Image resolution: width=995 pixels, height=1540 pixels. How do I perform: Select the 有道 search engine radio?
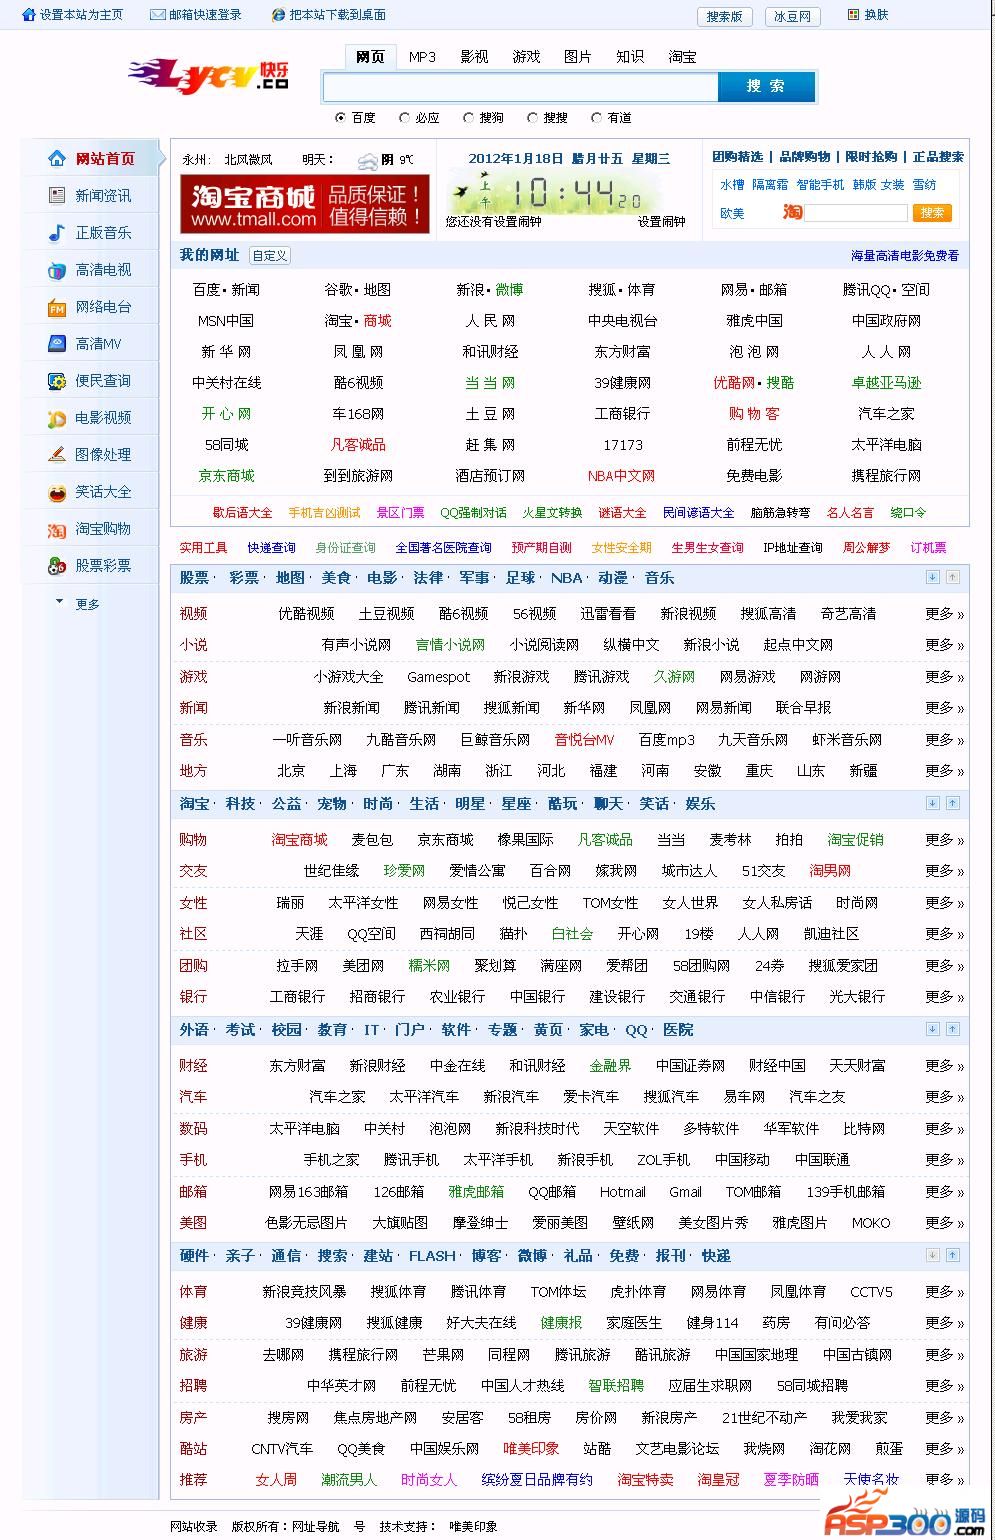click(x=596, y=118)
